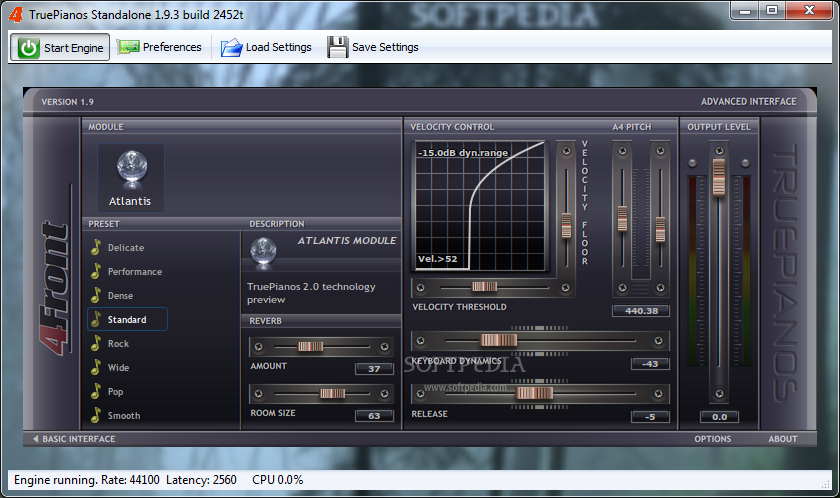Viewport: 840px width, 498px height.
Task: Switch to Basic Interface
Action: [x=74, y=439]
